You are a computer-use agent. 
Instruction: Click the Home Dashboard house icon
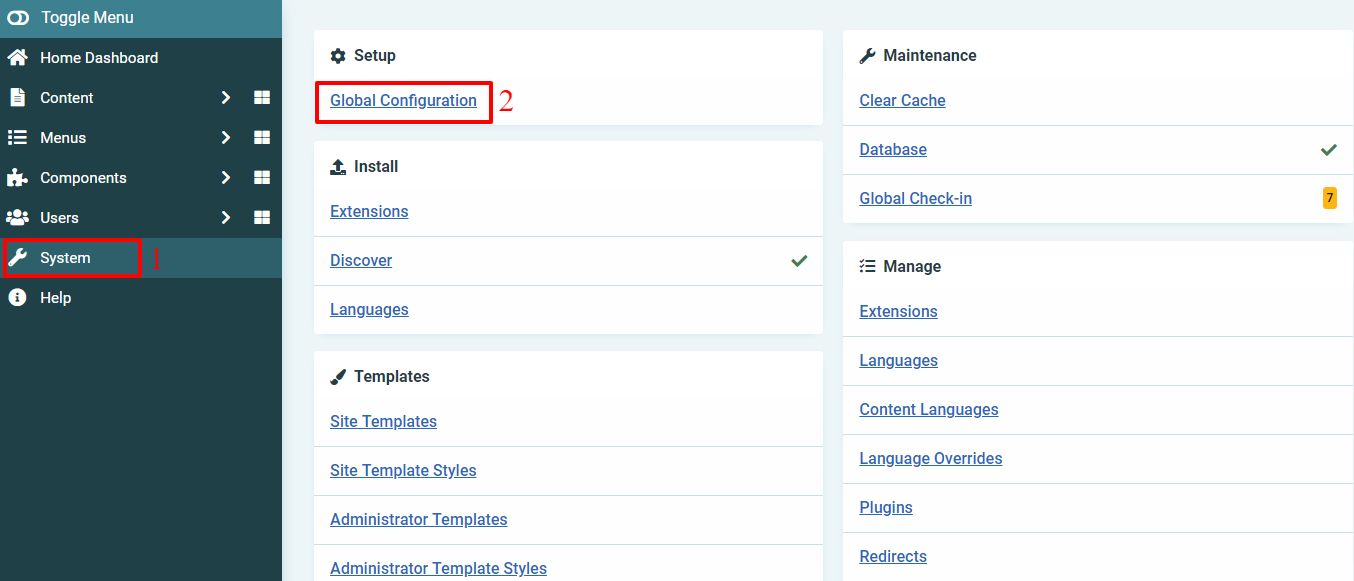pos(18,57)
